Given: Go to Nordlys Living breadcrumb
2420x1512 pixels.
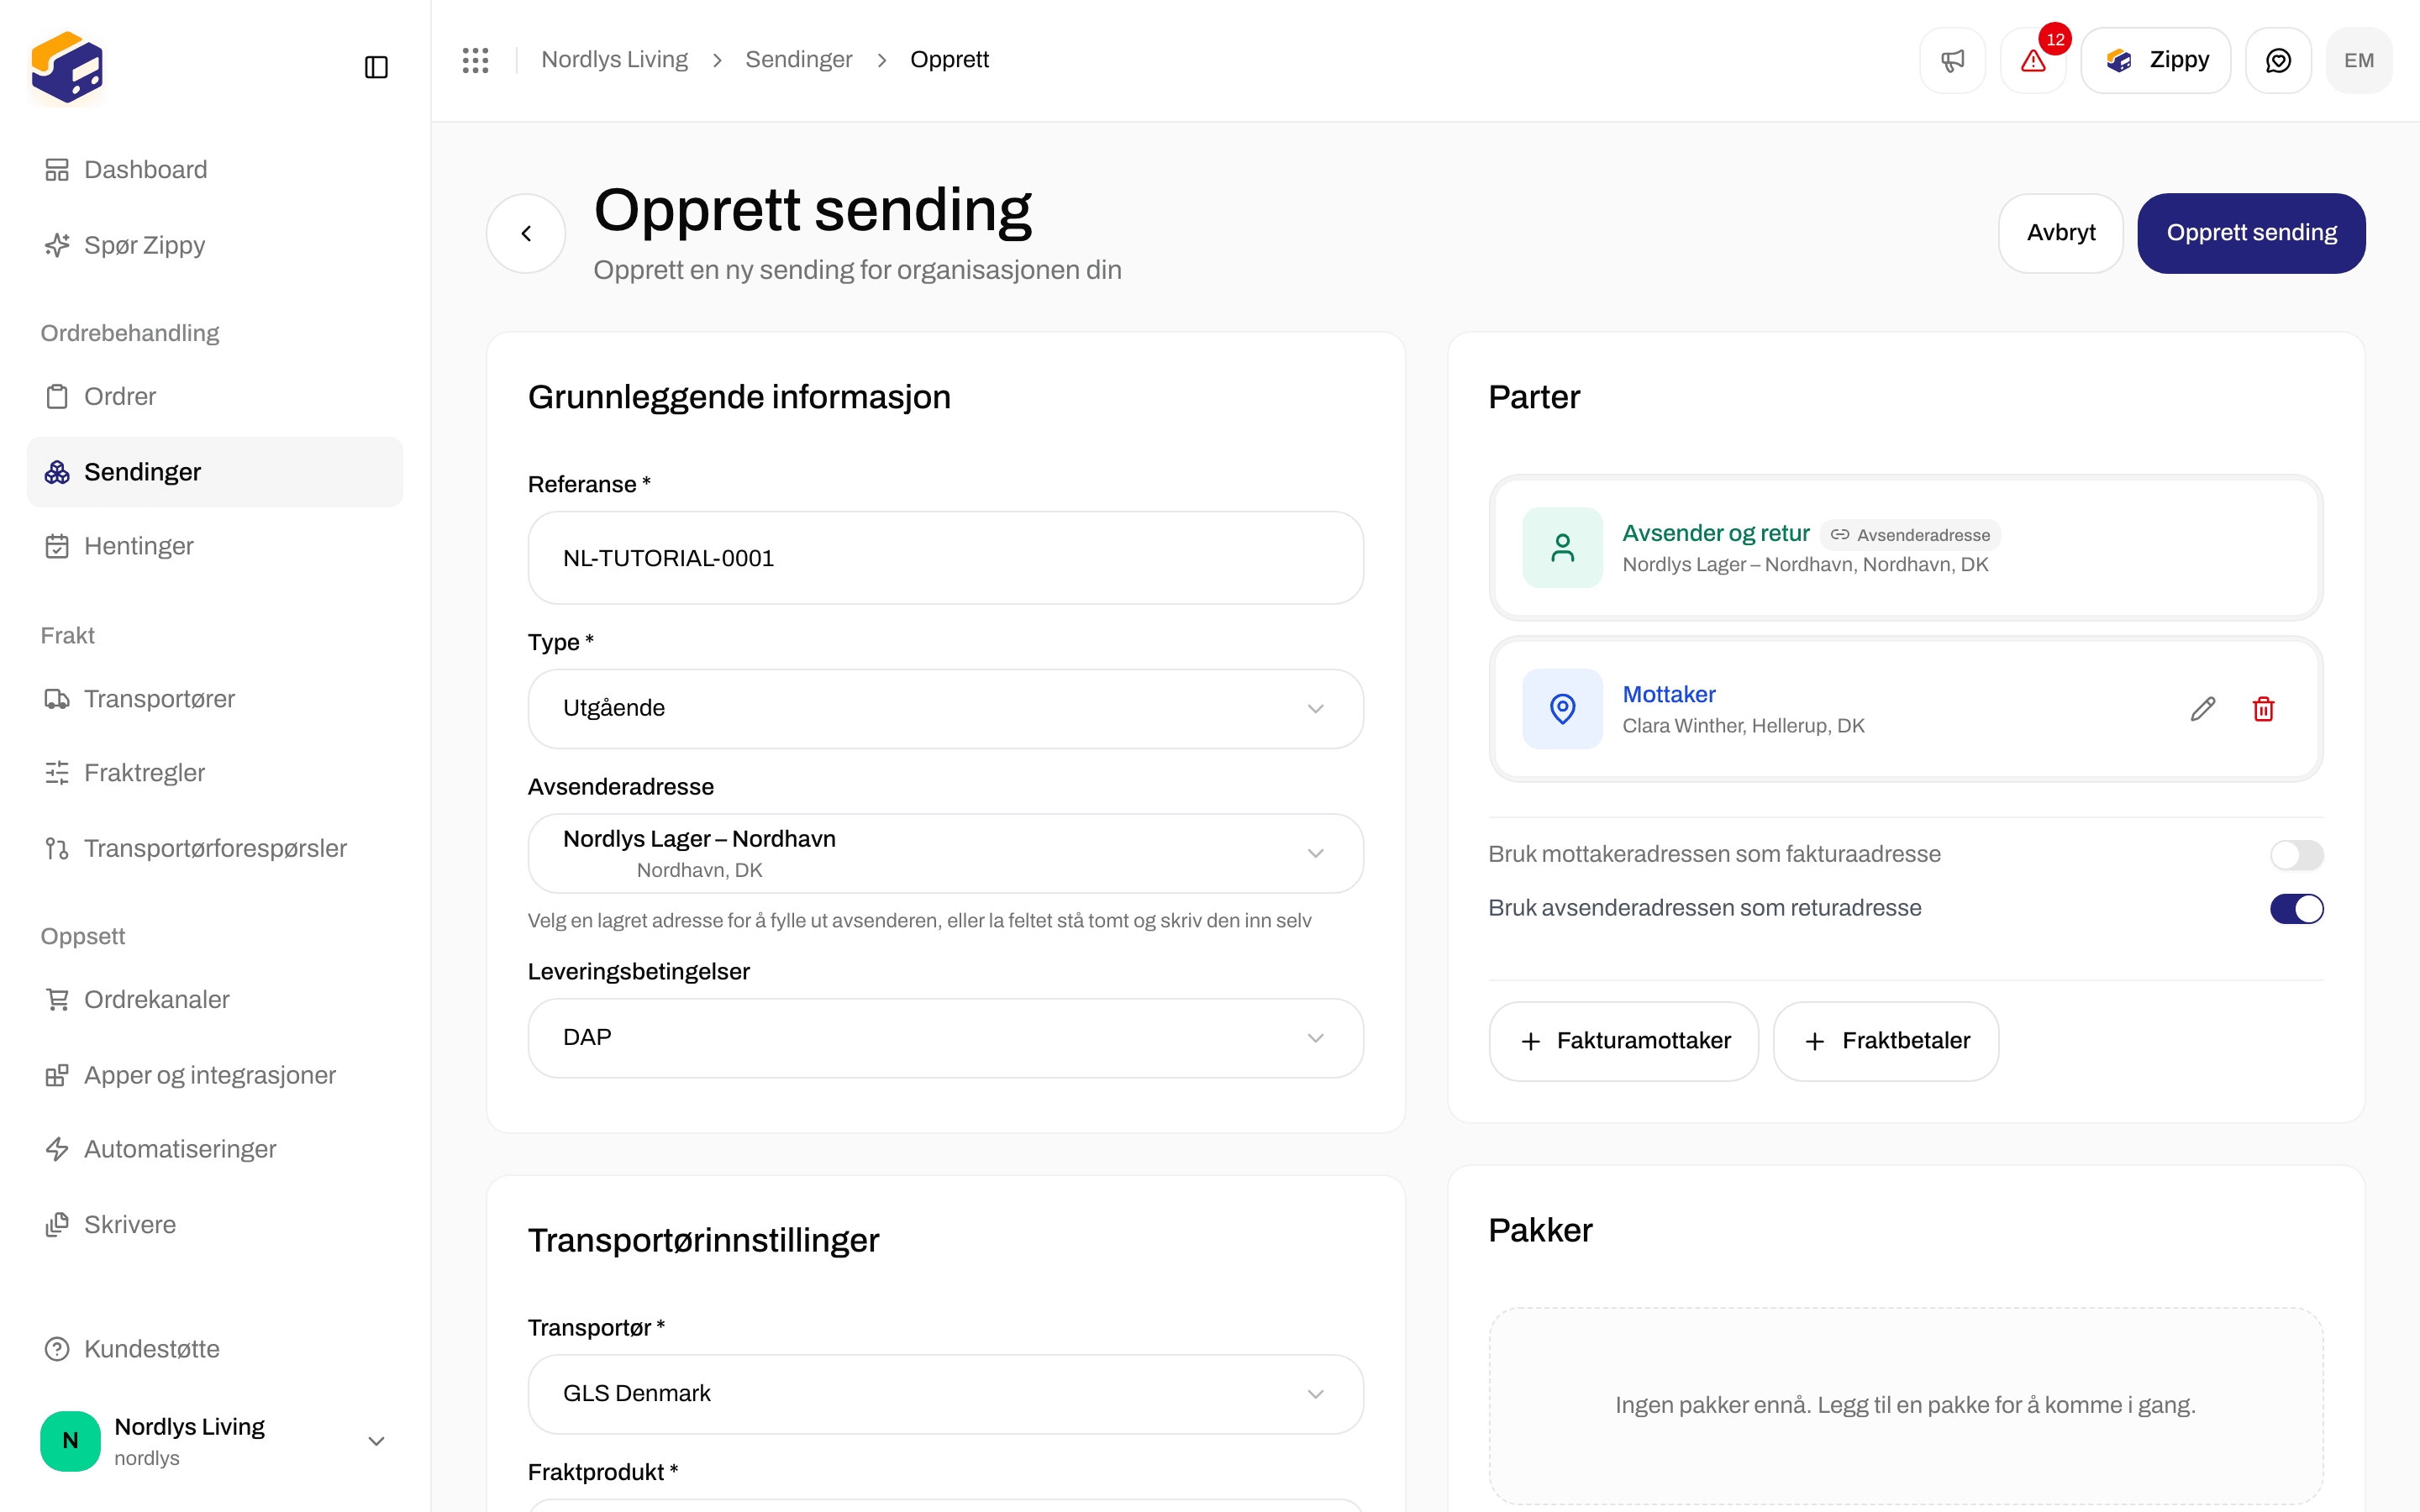Looking at the screenshot, I should click(x=614, y=60).
